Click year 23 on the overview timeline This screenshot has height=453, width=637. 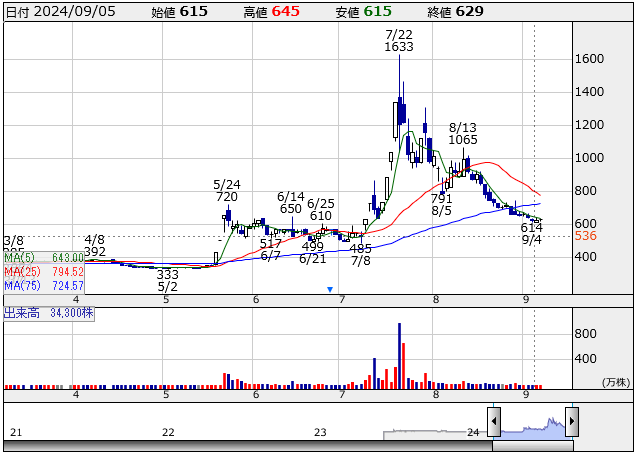(x=320, y=432)
